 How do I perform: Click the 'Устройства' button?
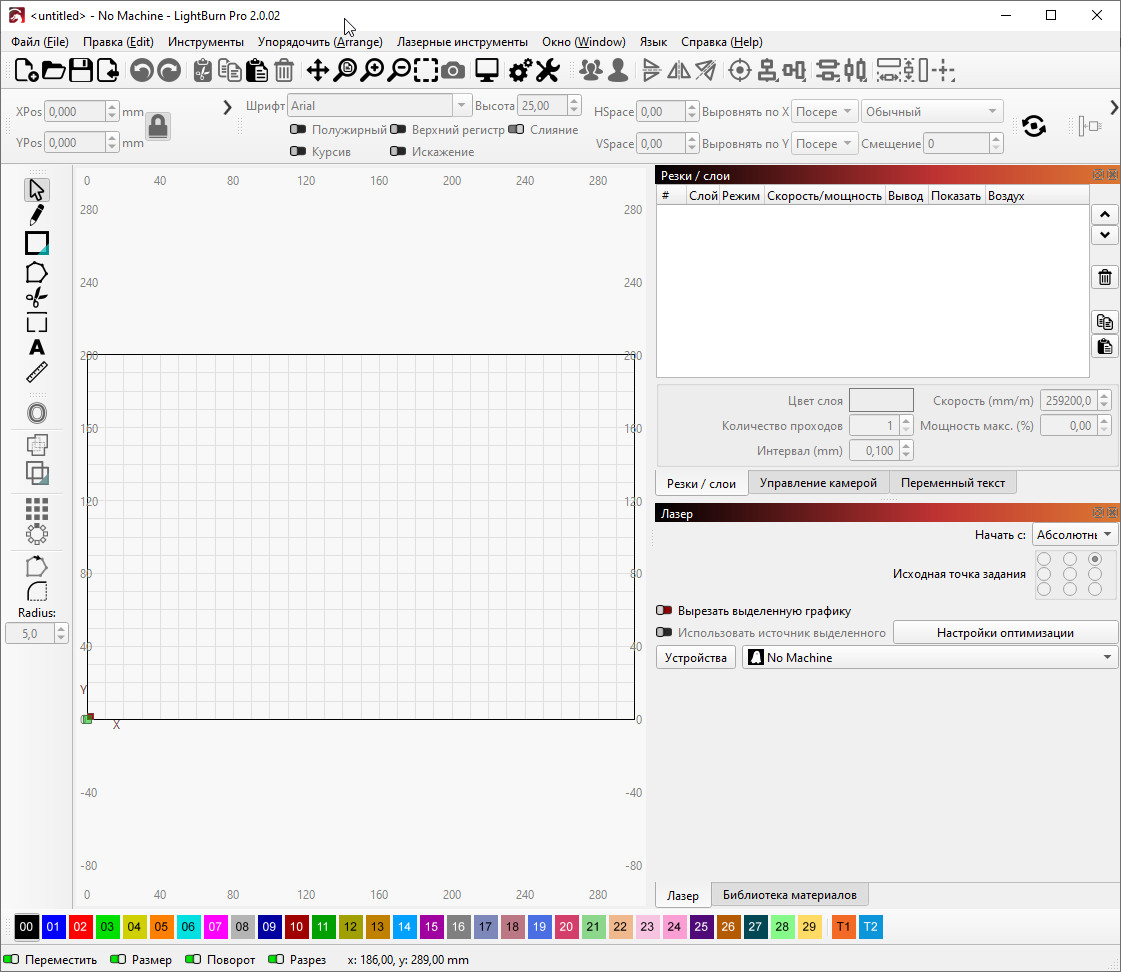696,657
